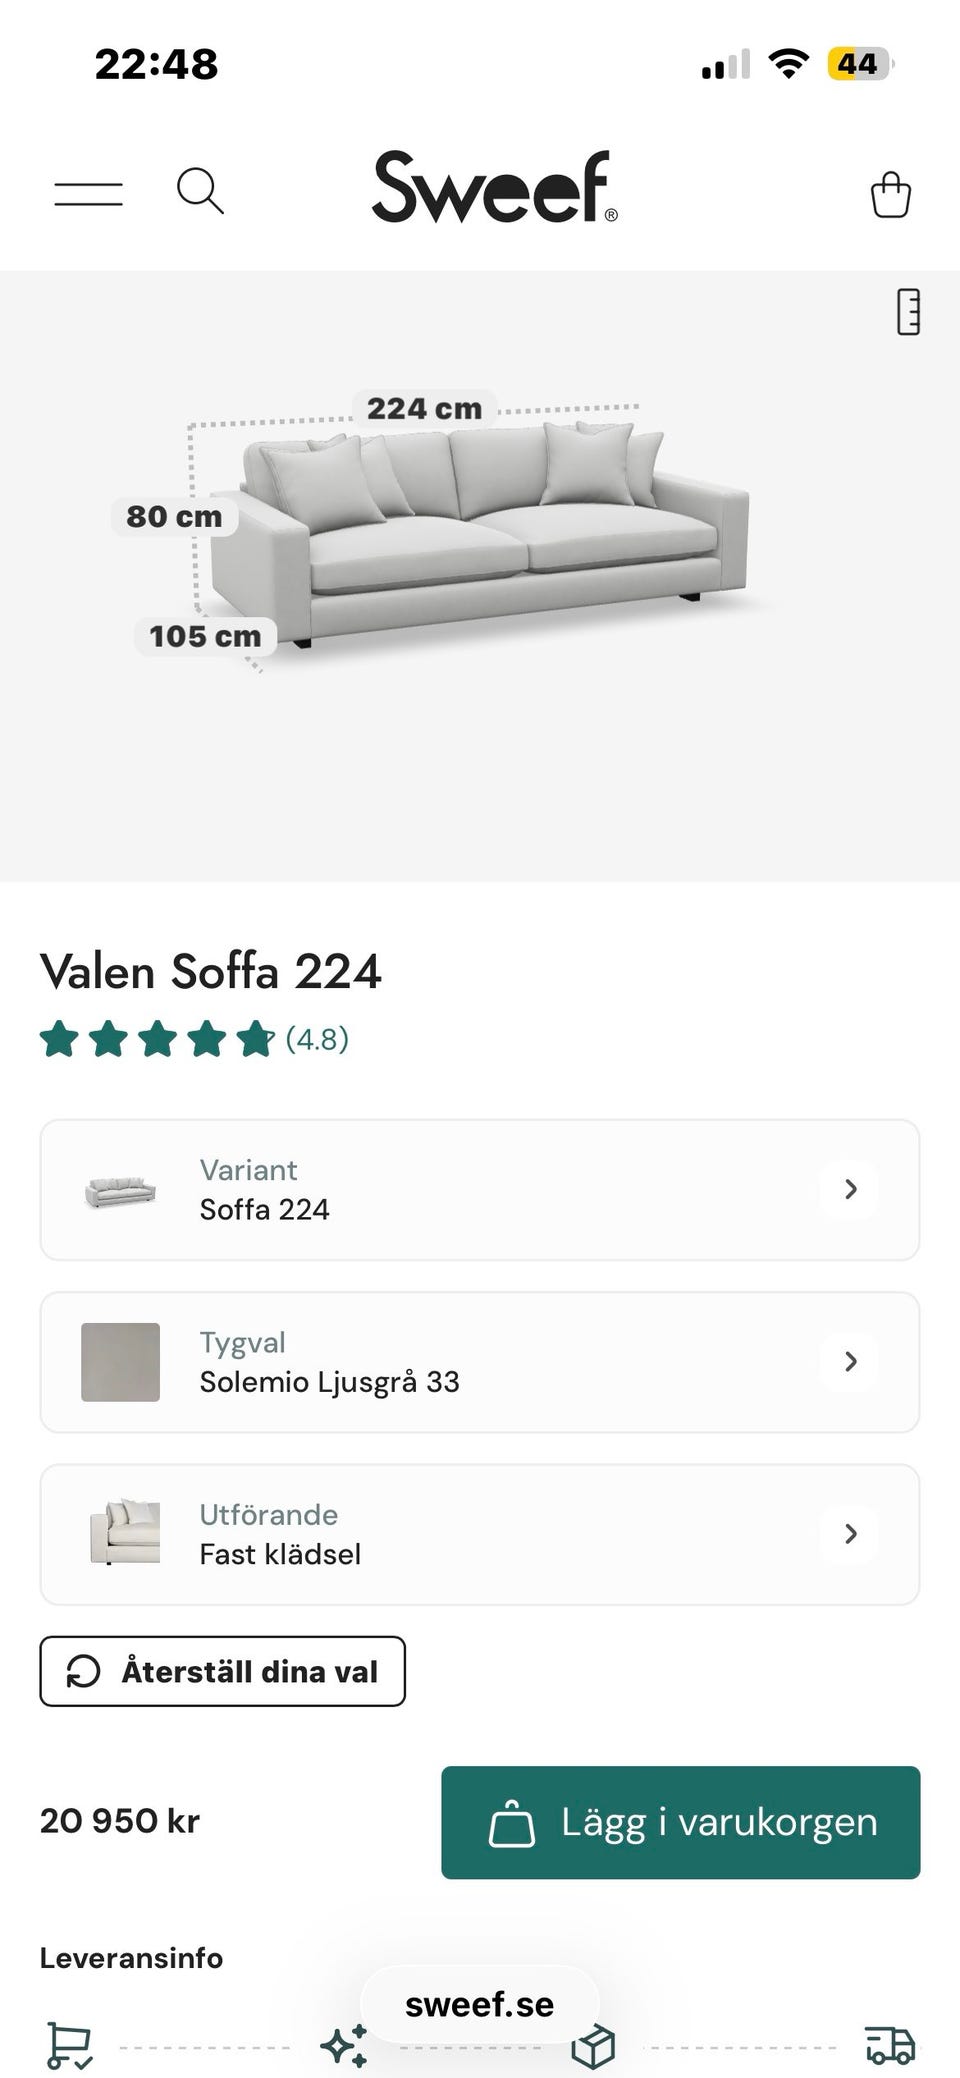Expand the Variant Soffa 224 chevron
Image resolution: width=960 pixels, height=2078 pixels.
pyautogui.click(x=850, y=1189)
